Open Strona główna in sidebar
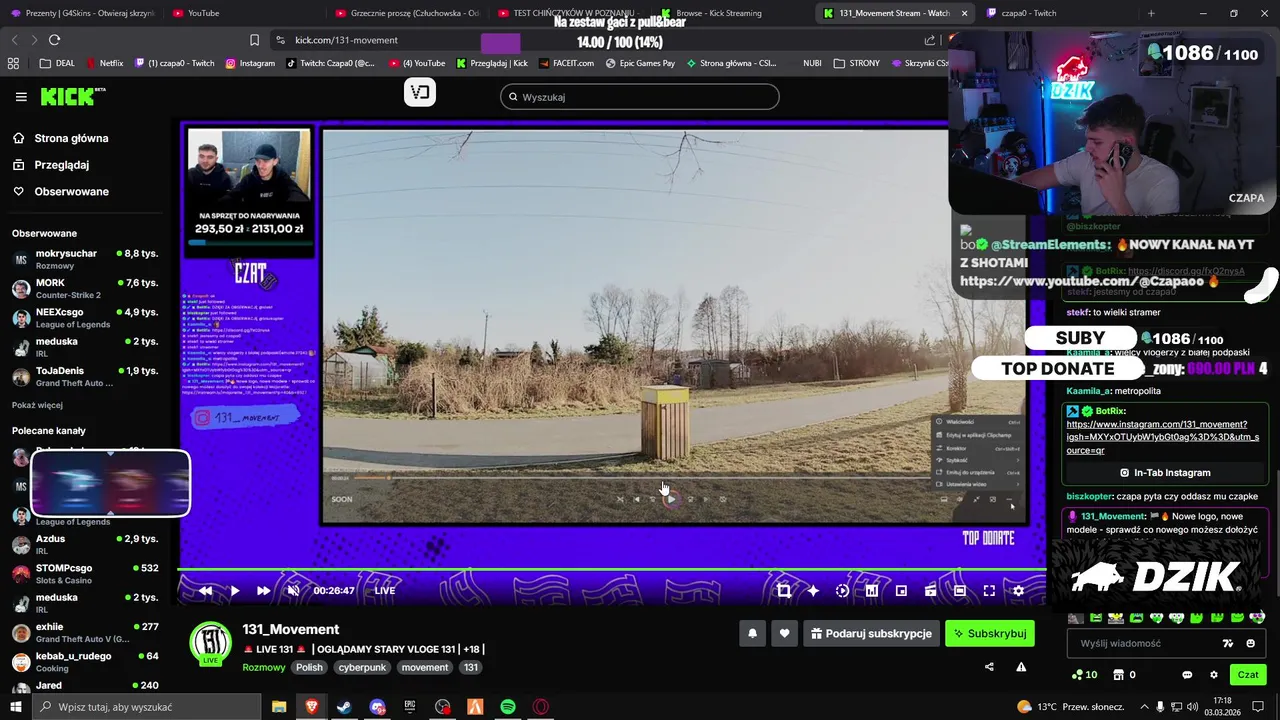The width and height of the screenshot is (1280, 720). tap(60, 138)
